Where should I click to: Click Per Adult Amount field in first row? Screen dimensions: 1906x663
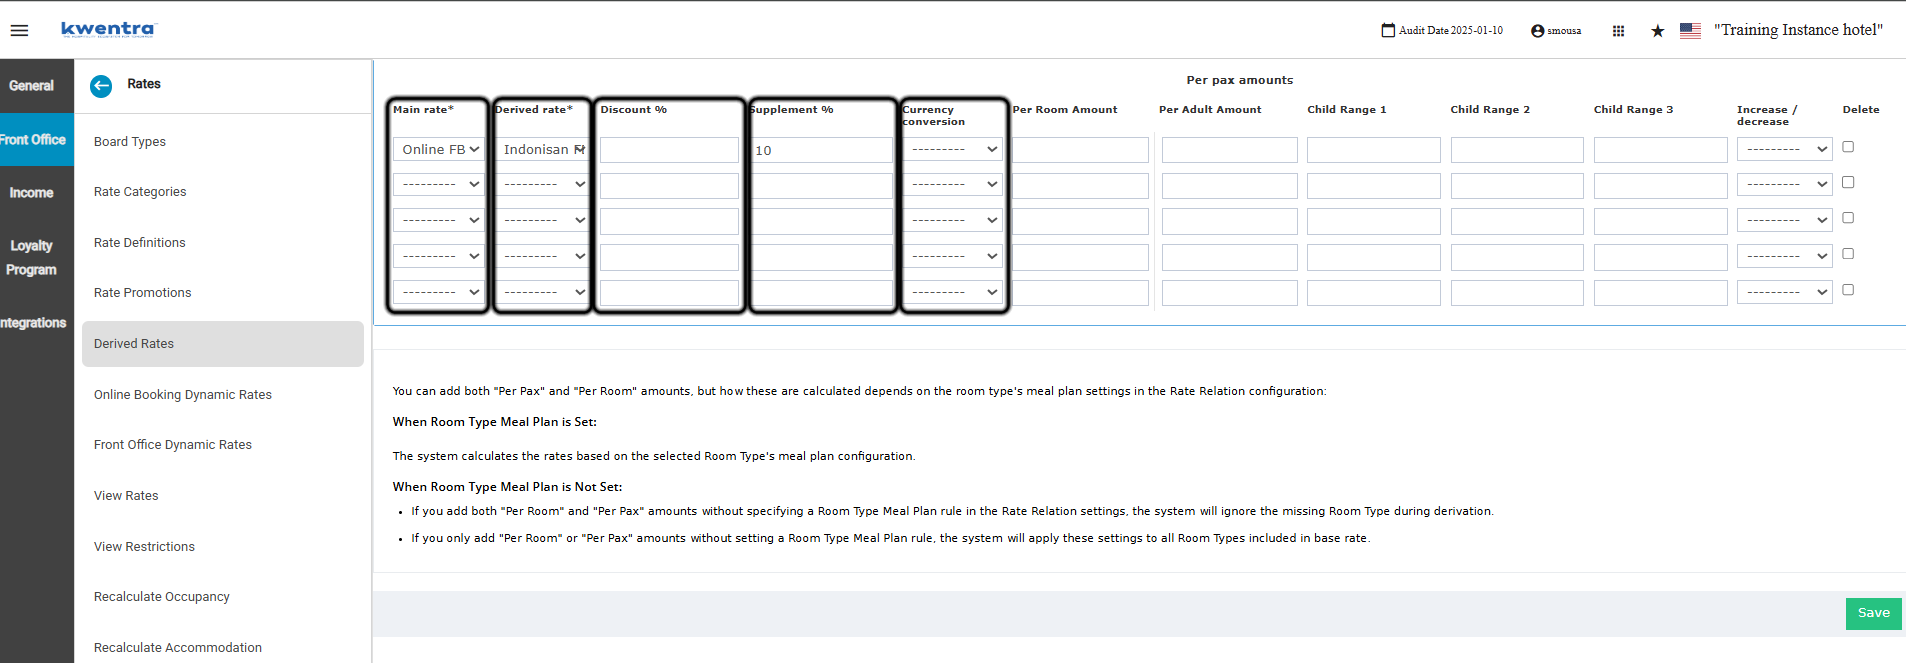pyautogui.click(x=1230, y=150)
